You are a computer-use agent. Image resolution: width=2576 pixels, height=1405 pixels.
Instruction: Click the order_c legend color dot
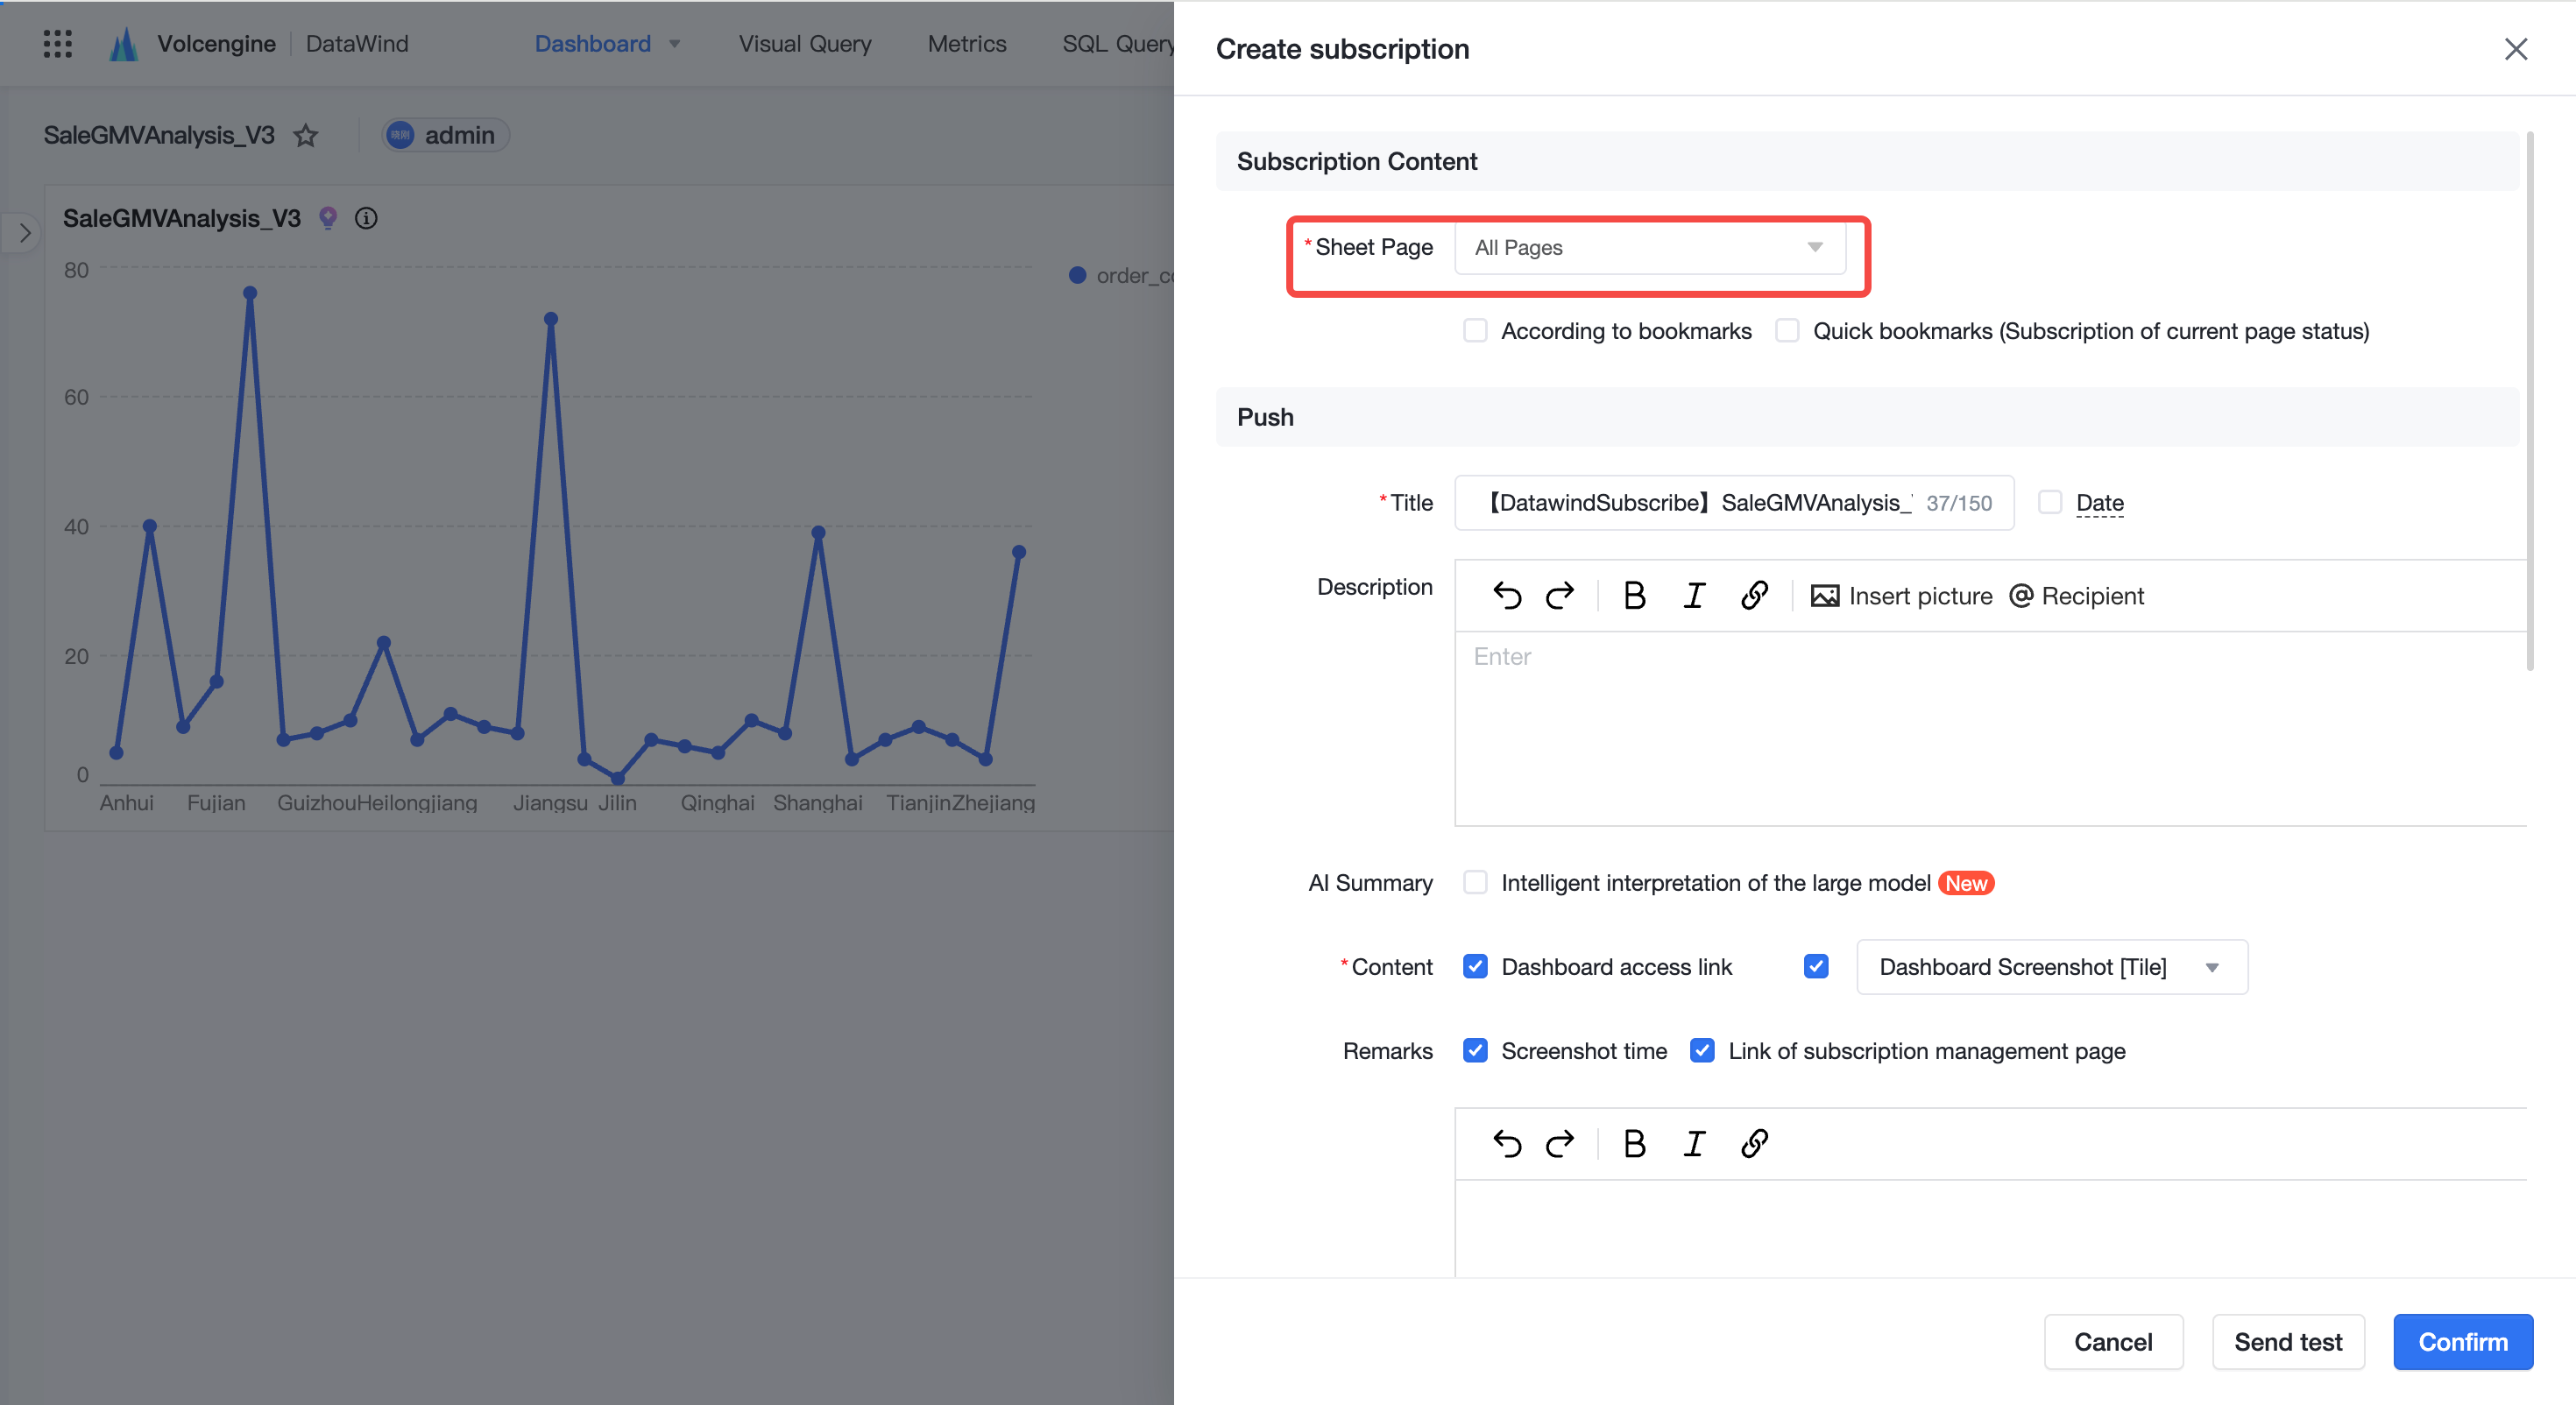[1077, 275]
